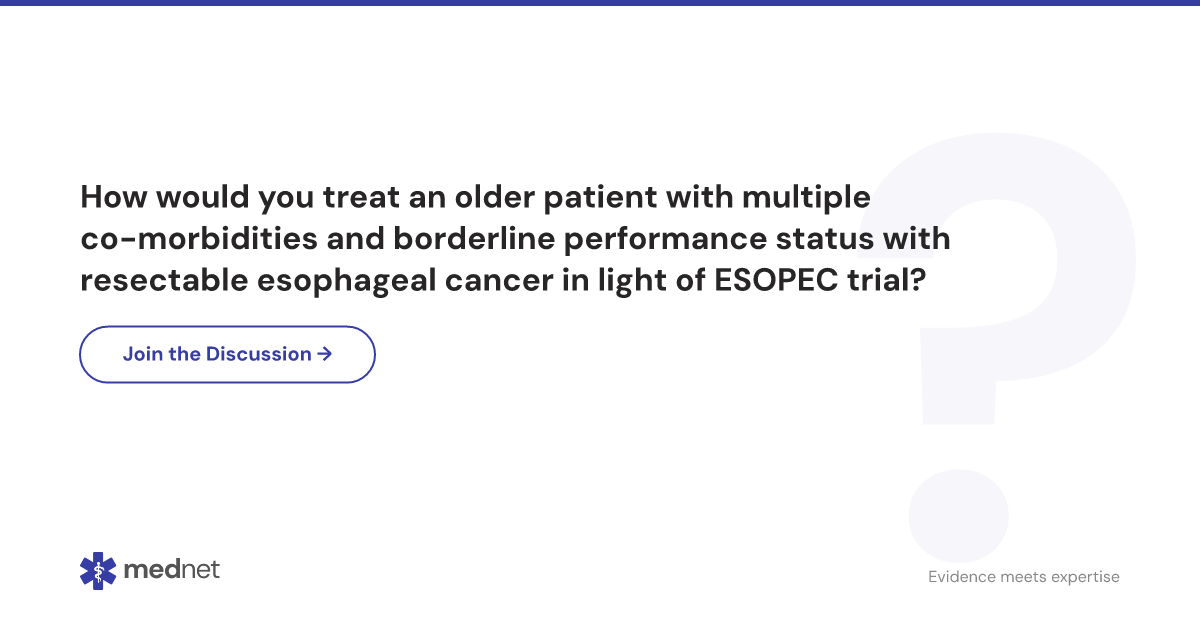
Task: Click the headline question about ESOPEC trial
Action: (x=515, y=239)
